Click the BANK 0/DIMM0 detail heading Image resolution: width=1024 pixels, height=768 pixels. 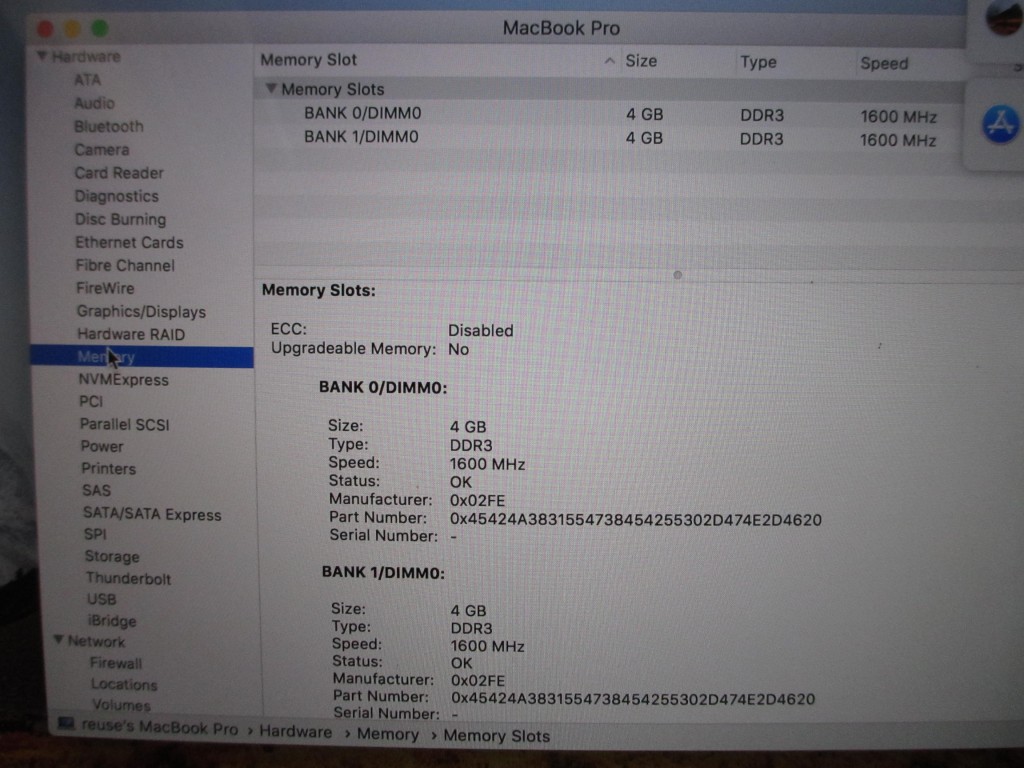(383, 388)
